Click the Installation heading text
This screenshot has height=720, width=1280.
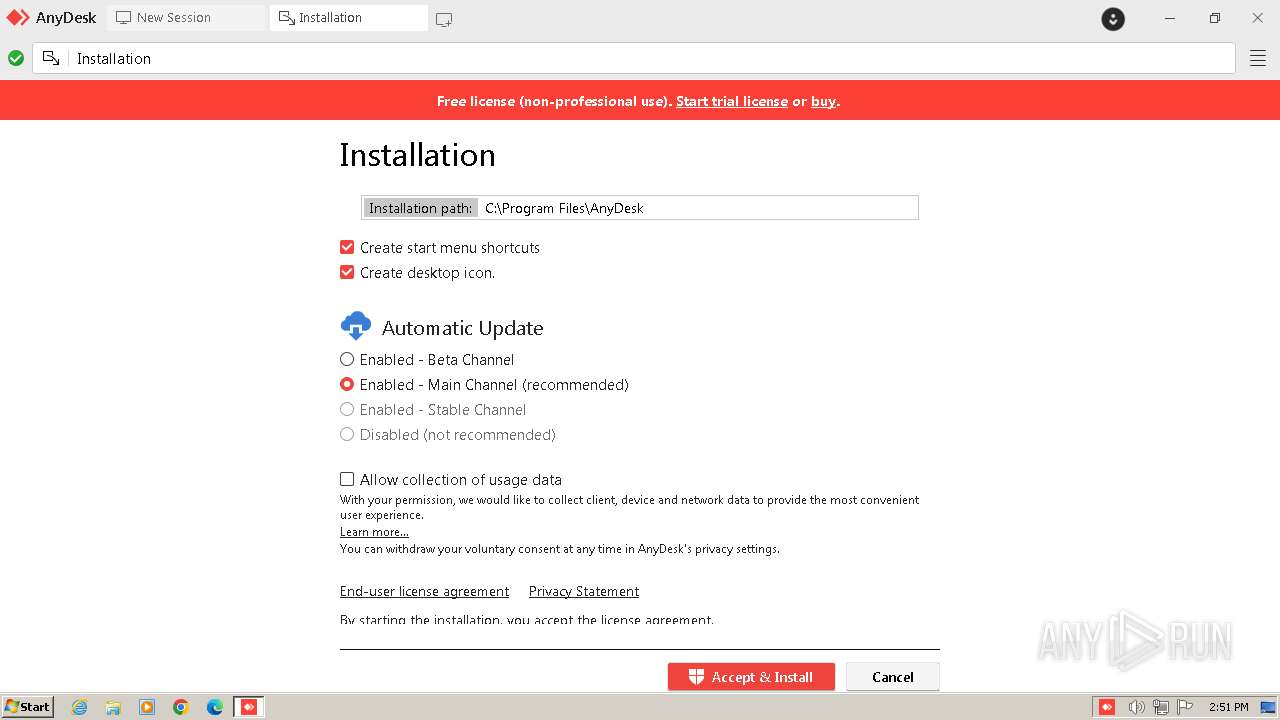click(x=417, y=155)
